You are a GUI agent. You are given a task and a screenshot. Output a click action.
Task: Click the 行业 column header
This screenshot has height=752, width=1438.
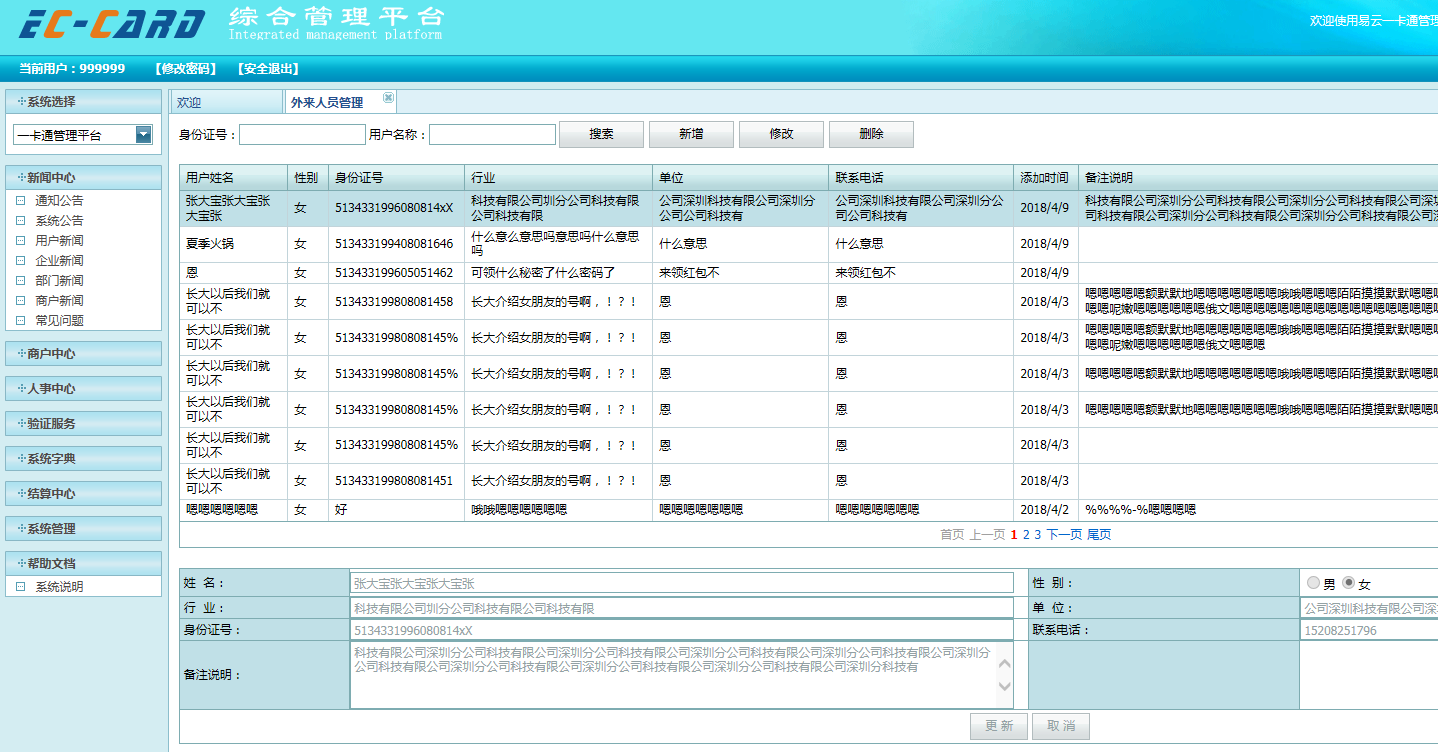coord(558,178)
